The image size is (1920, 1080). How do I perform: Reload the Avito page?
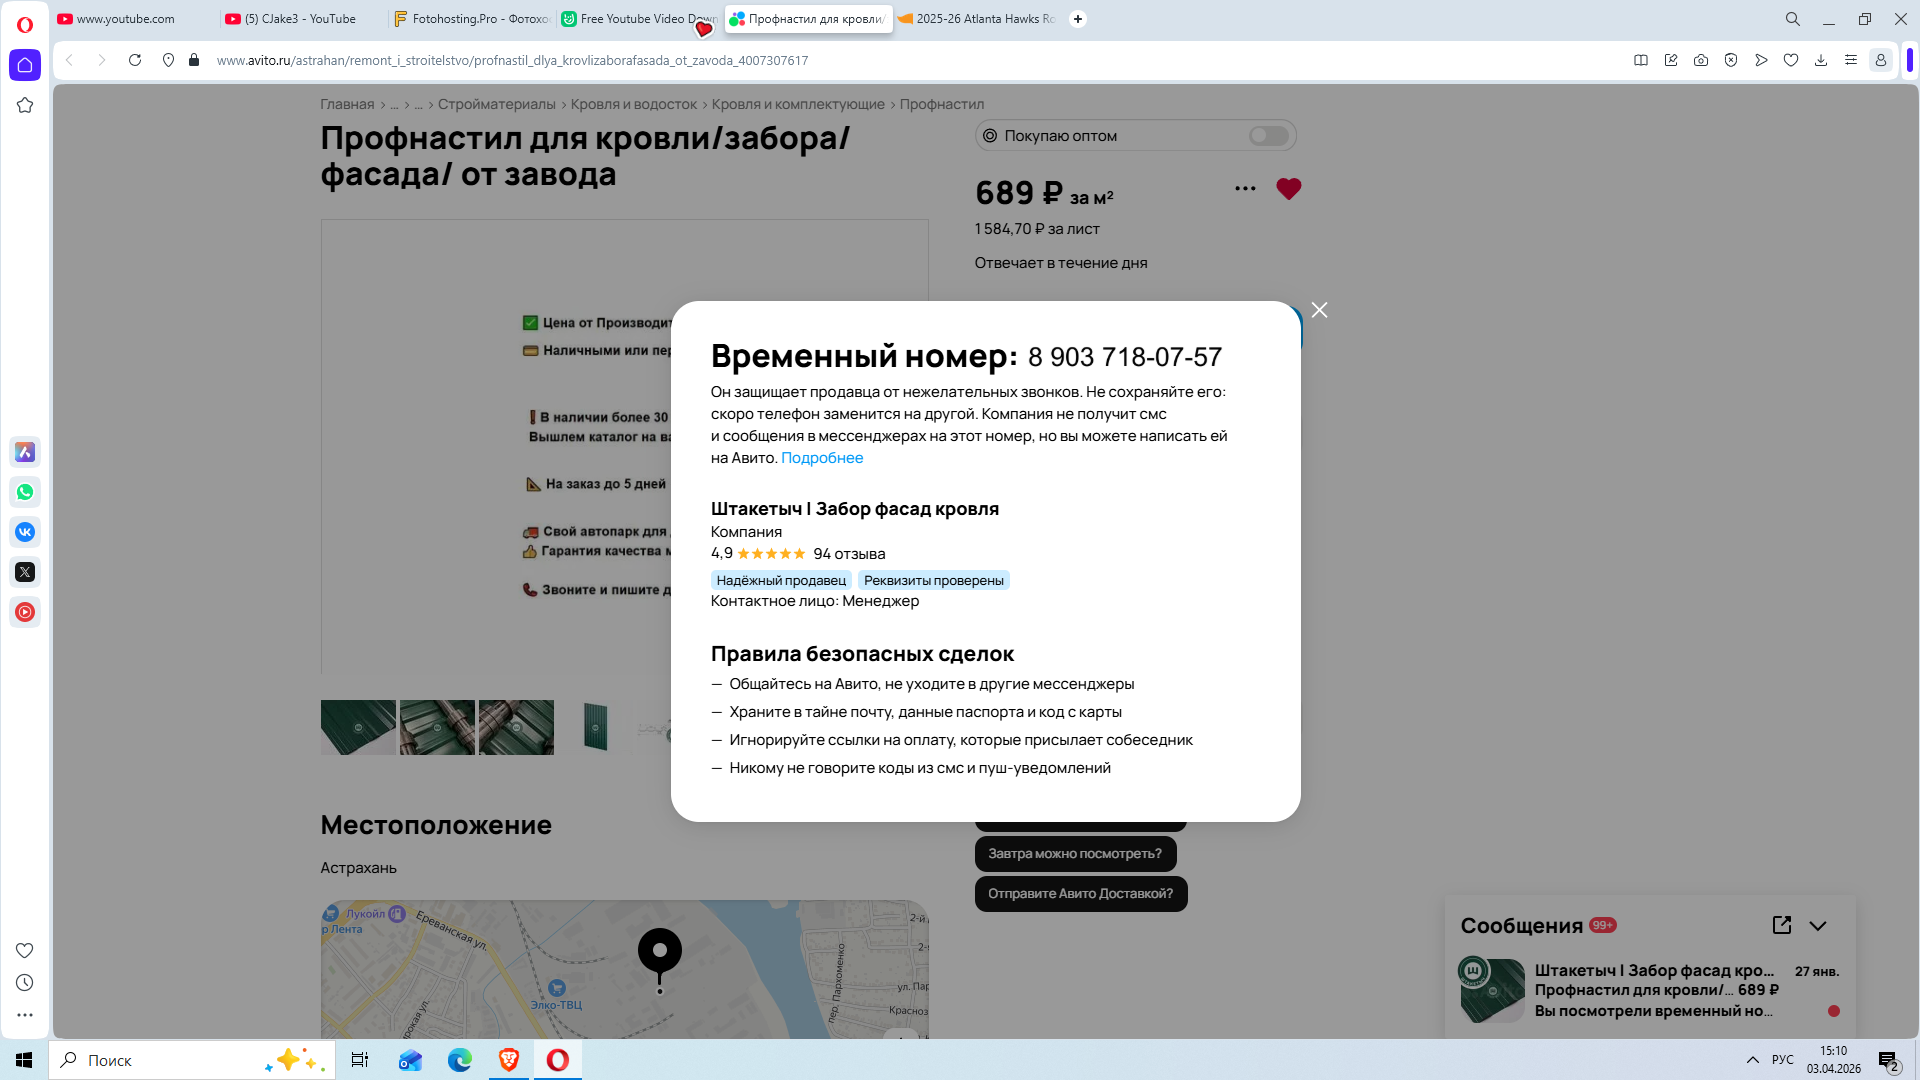pyautogui.click(x=135, y=61)
